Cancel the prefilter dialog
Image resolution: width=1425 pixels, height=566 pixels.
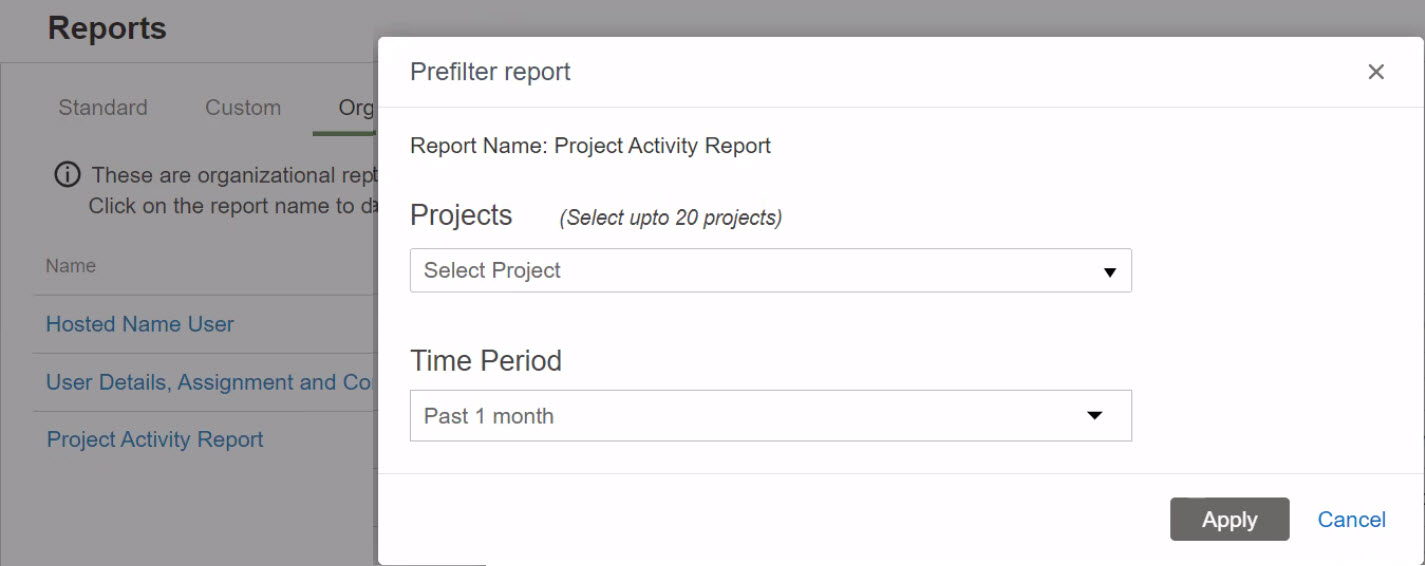[x=1351, y=519]
